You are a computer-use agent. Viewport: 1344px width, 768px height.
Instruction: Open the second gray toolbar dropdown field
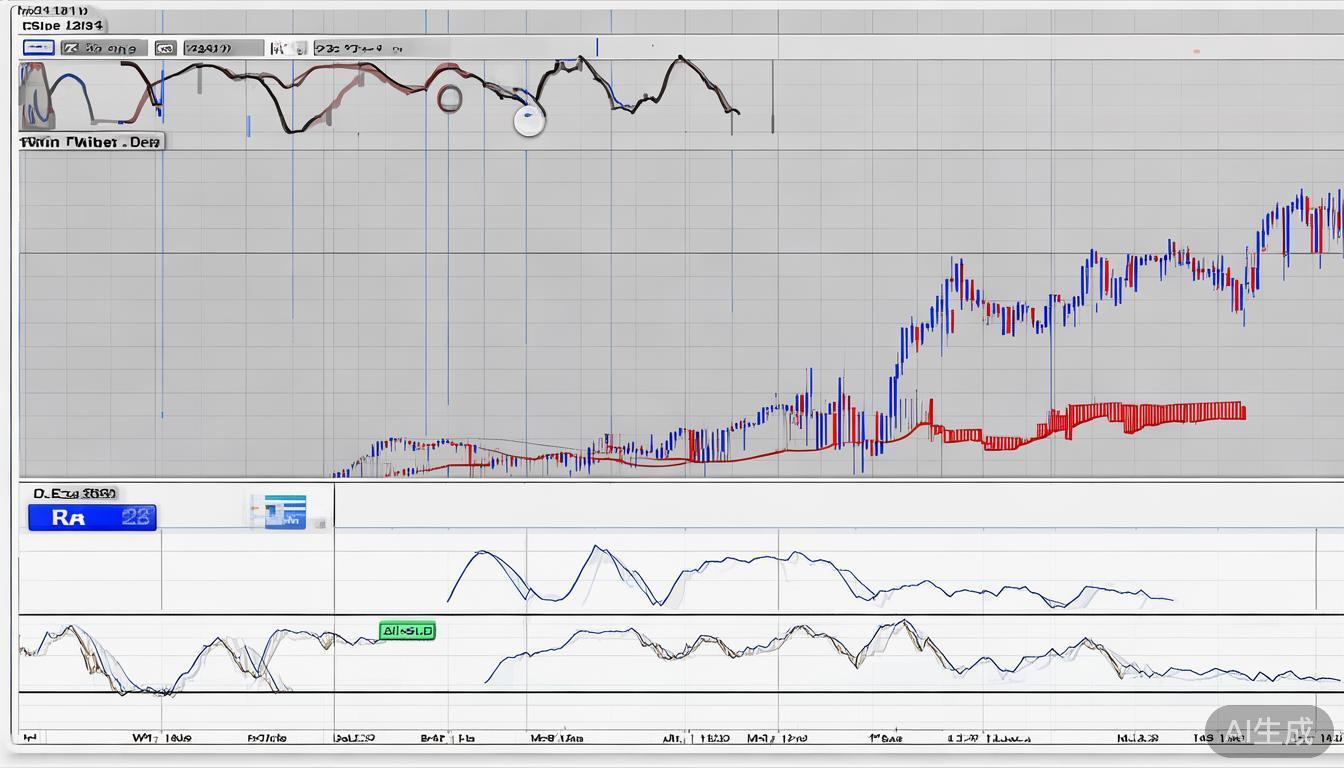coord(223,48)
